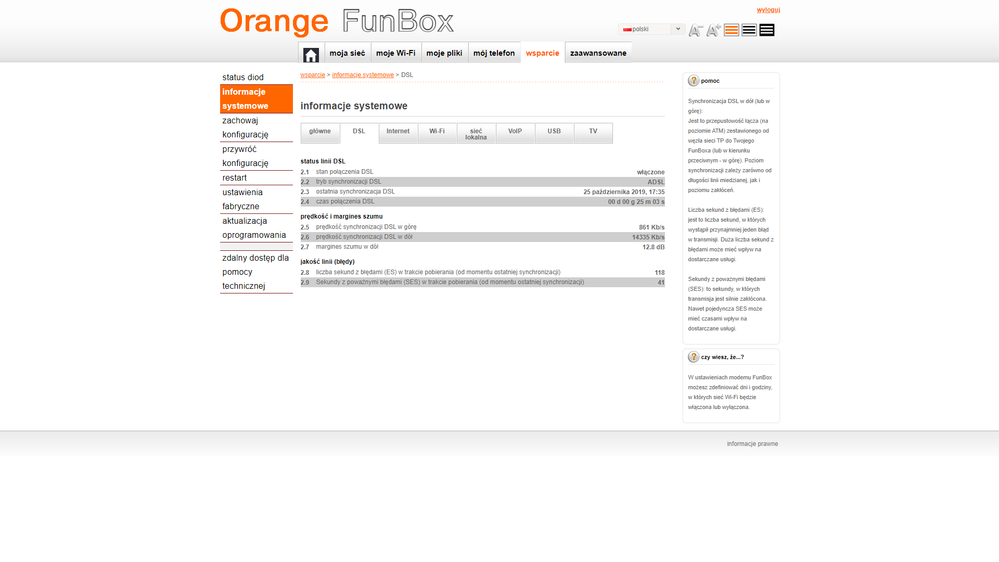The image size is (999, 562).
Task: Open the mój telefon menu
Action: click(x=494, y=53)
